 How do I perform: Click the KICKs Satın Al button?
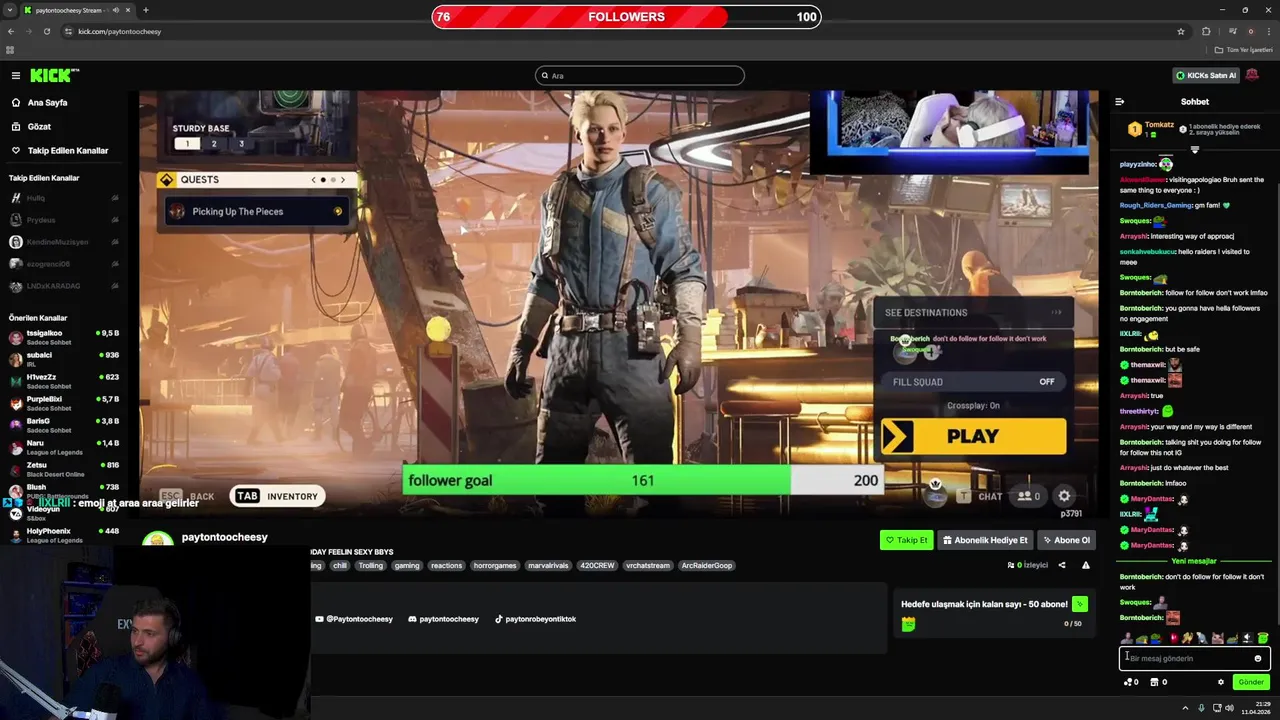point(1206,75)
